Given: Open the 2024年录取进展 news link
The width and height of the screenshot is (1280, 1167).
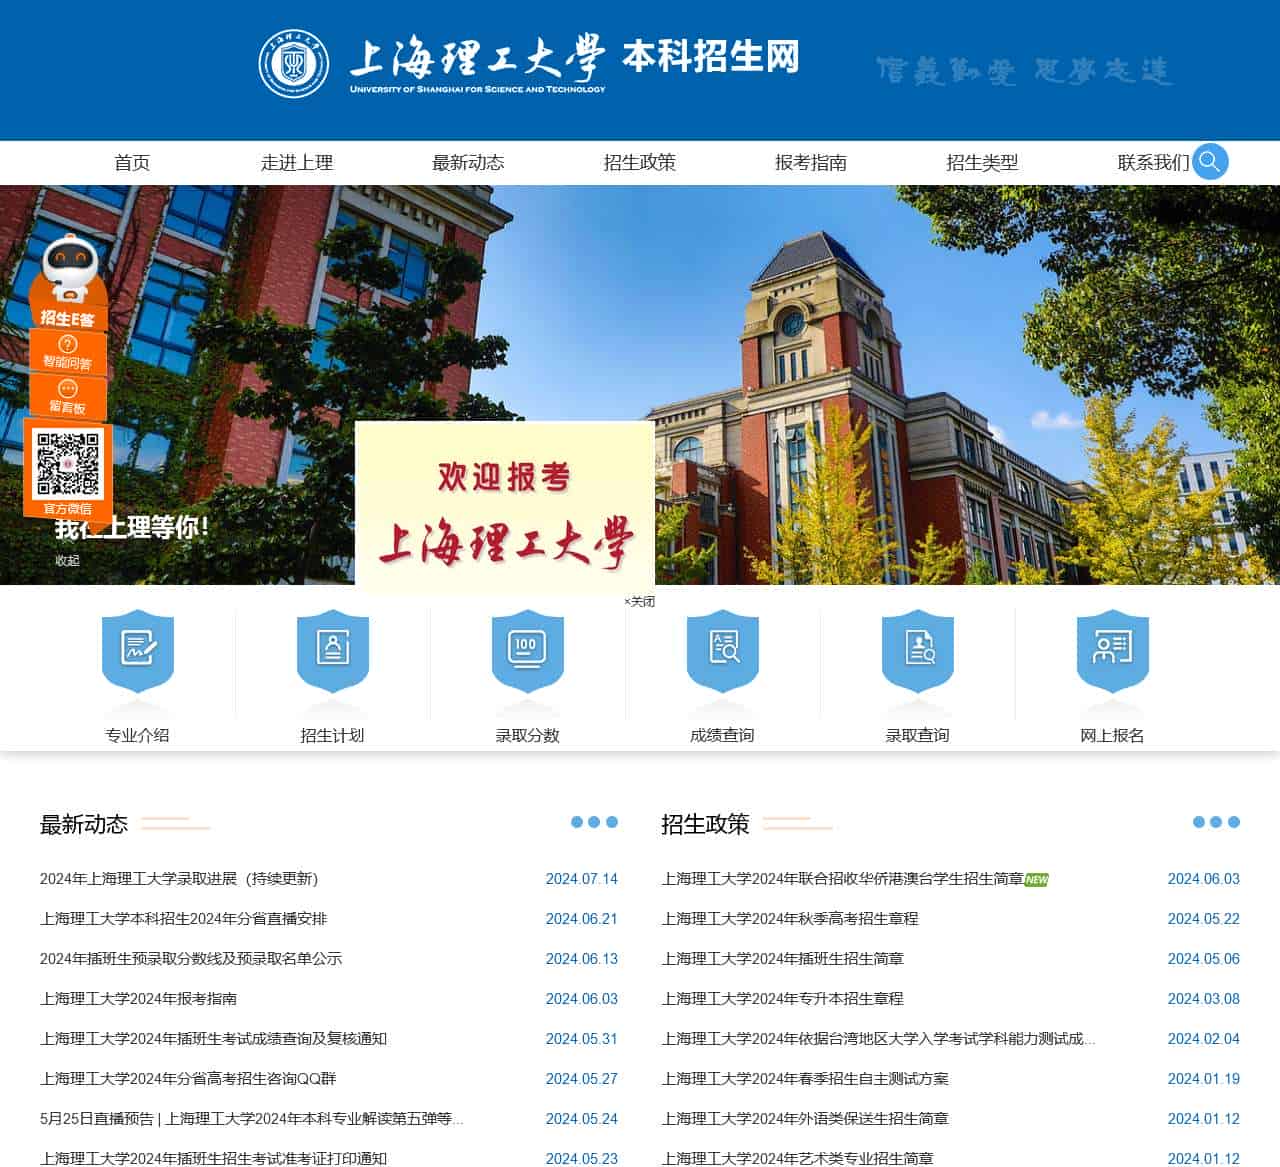Looking at the screenshot, I should tap(180, 879).
